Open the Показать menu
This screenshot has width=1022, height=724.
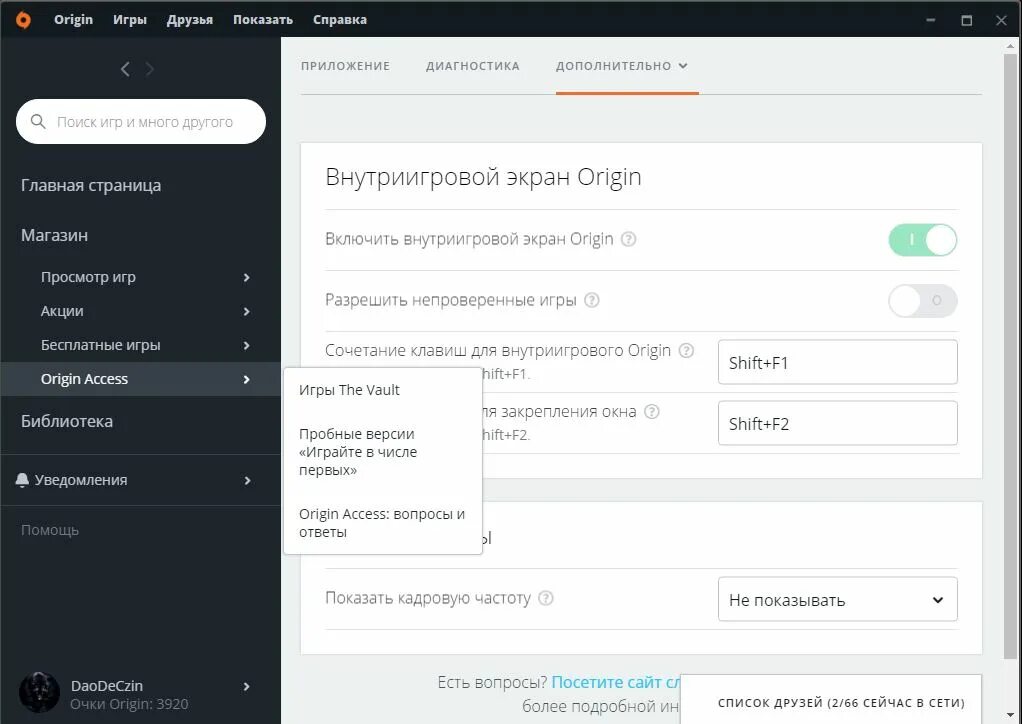(263, 20)
